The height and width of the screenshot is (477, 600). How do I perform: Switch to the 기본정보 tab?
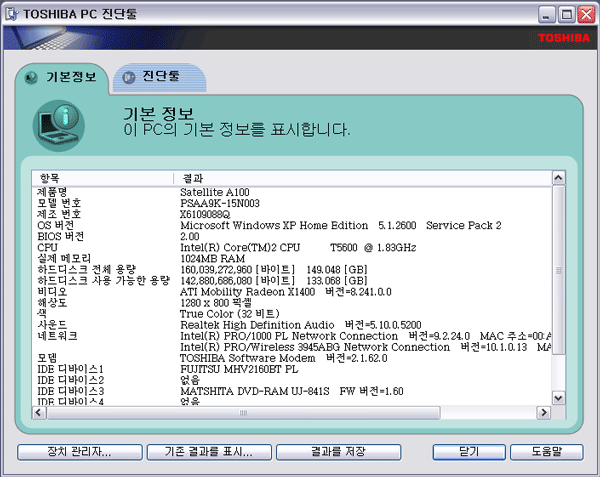[62, 77]
